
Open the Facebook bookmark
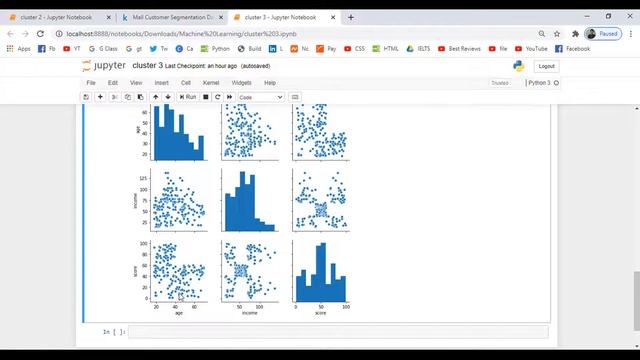pos(573,49)
